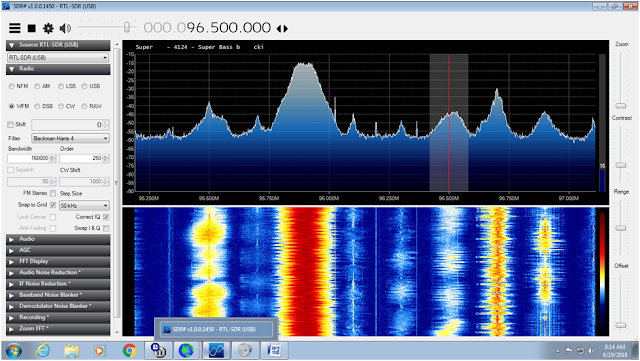The height and width of the screenshot is (361, 640).
Task: Open Internet Explorer from the taskbar
Action: 43,350
